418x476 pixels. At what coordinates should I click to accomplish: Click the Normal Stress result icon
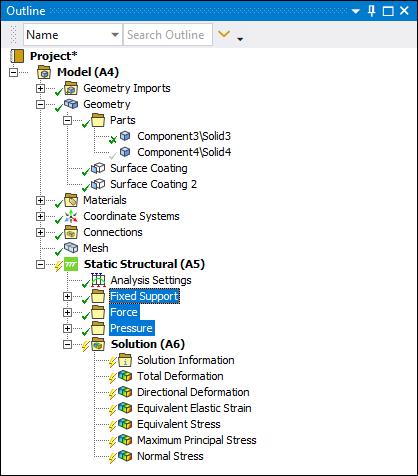(x=125, y=456)
